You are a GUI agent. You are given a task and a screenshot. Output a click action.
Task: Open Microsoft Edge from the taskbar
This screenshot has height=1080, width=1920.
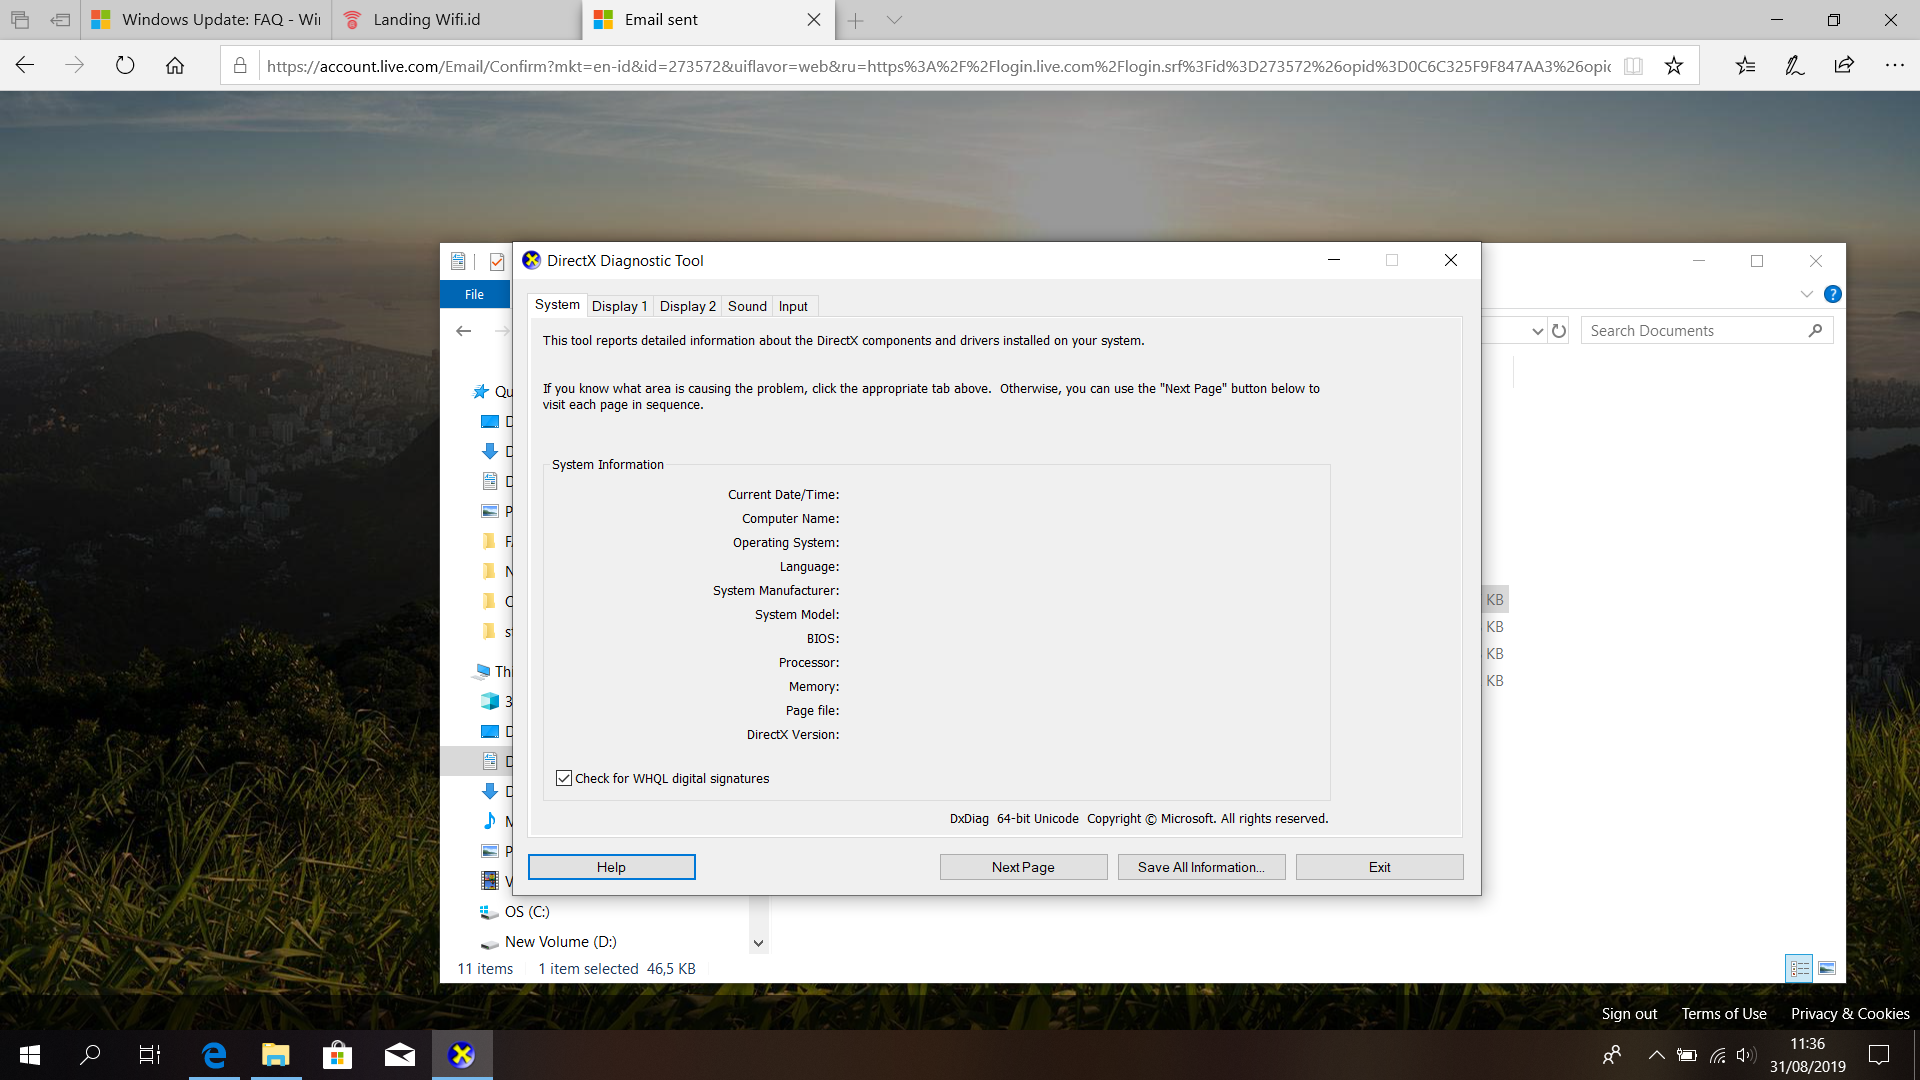214,1055
